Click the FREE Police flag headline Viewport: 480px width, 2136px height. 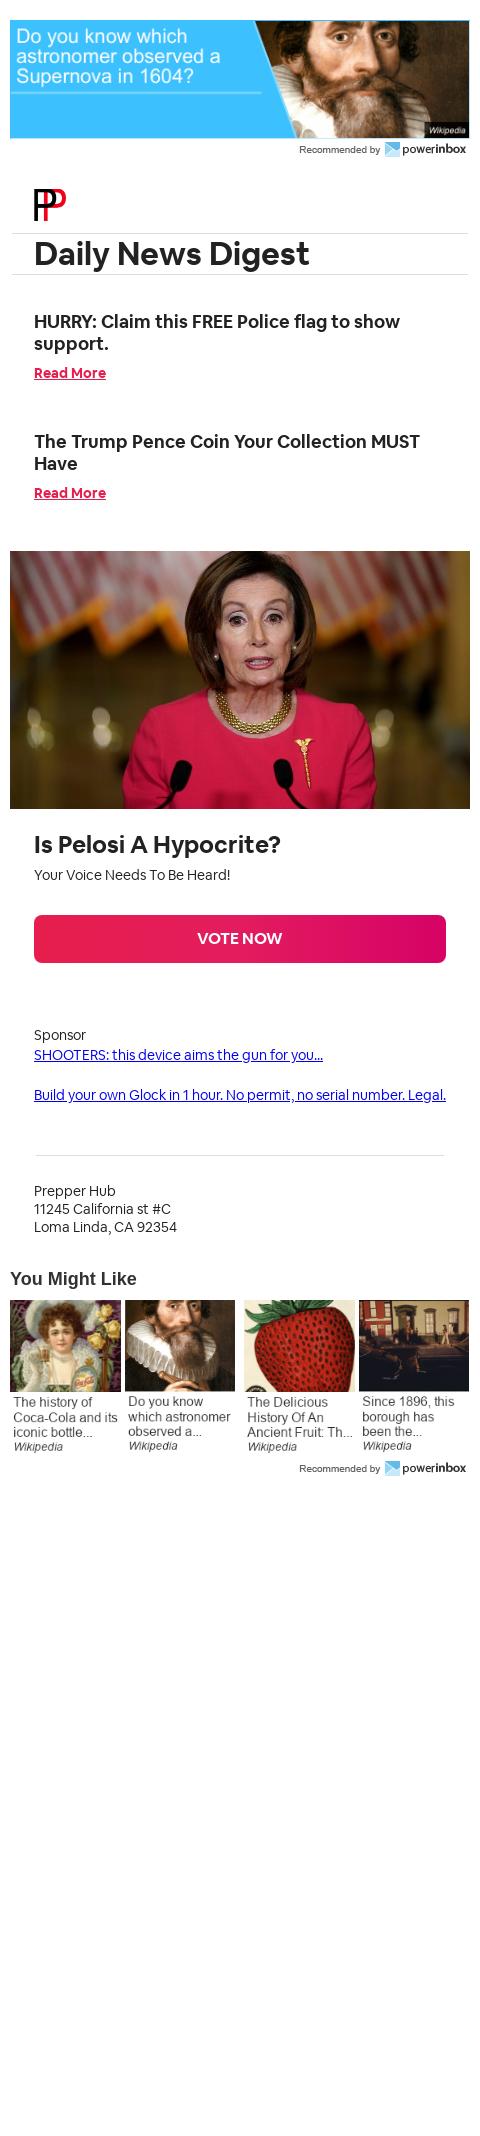tap(217, 332)
